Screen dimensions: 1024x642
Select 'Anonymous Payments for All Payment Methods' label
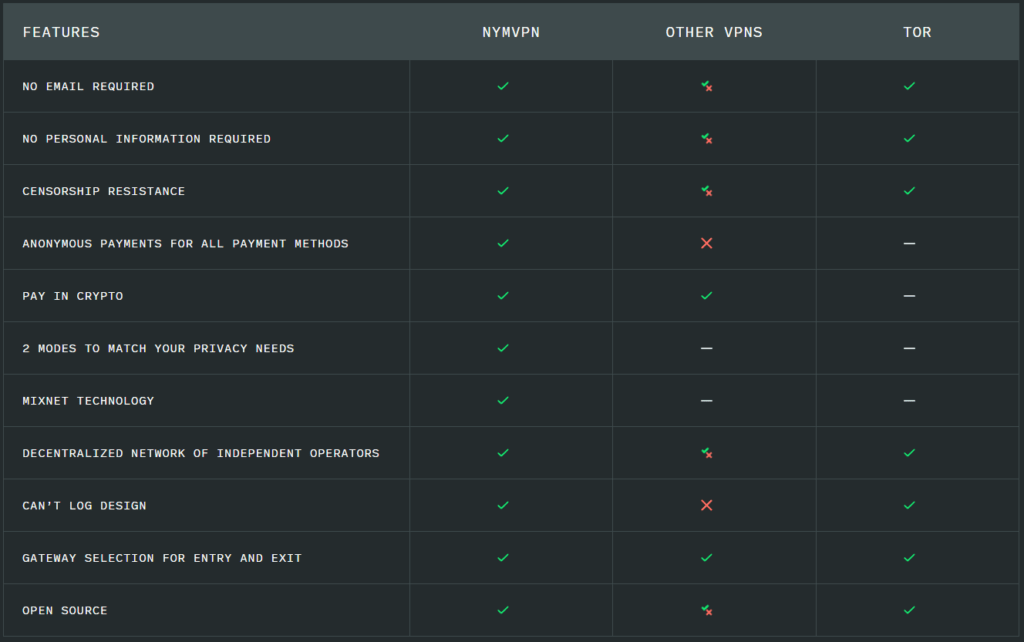tap(185, 244)
